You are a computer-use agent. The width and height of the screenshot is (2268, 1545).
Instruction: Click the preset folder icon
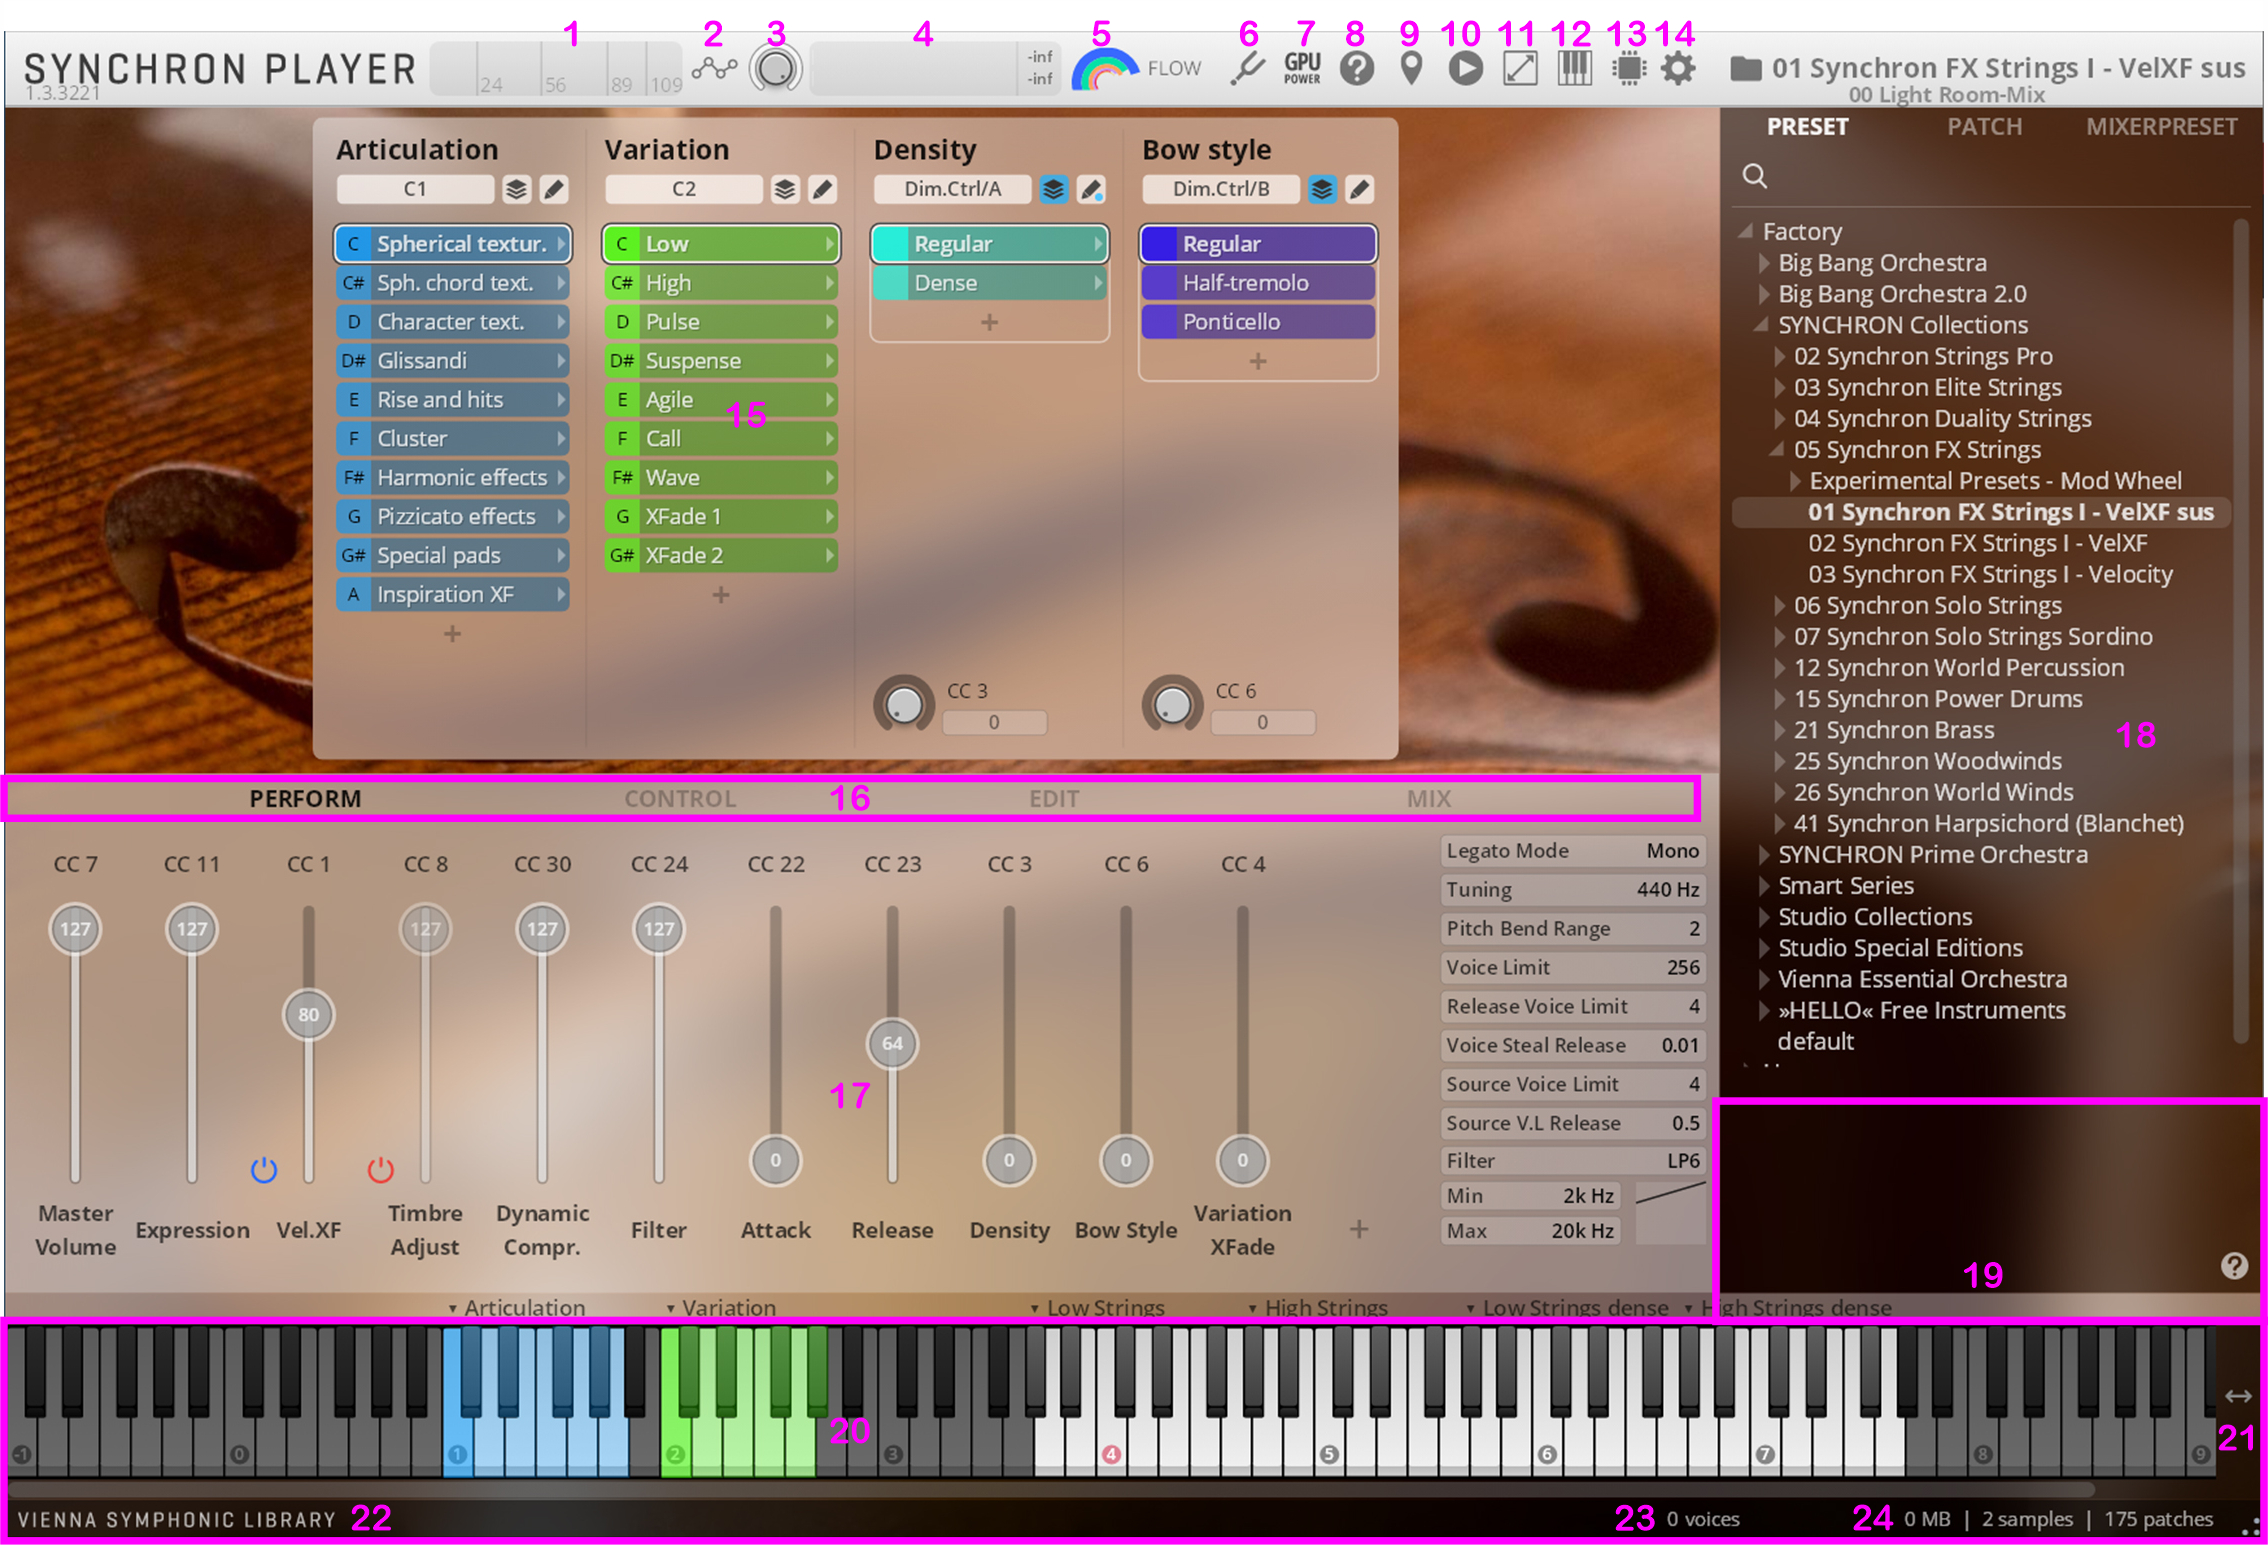(x=1746, y=68)
